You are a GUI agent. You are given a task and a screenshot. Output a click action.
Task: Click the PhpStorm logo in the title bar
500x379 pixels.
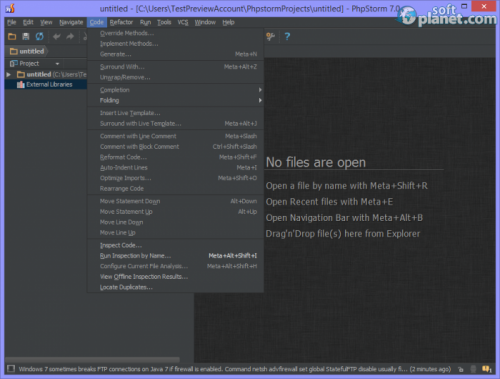(x=10, y=8)
